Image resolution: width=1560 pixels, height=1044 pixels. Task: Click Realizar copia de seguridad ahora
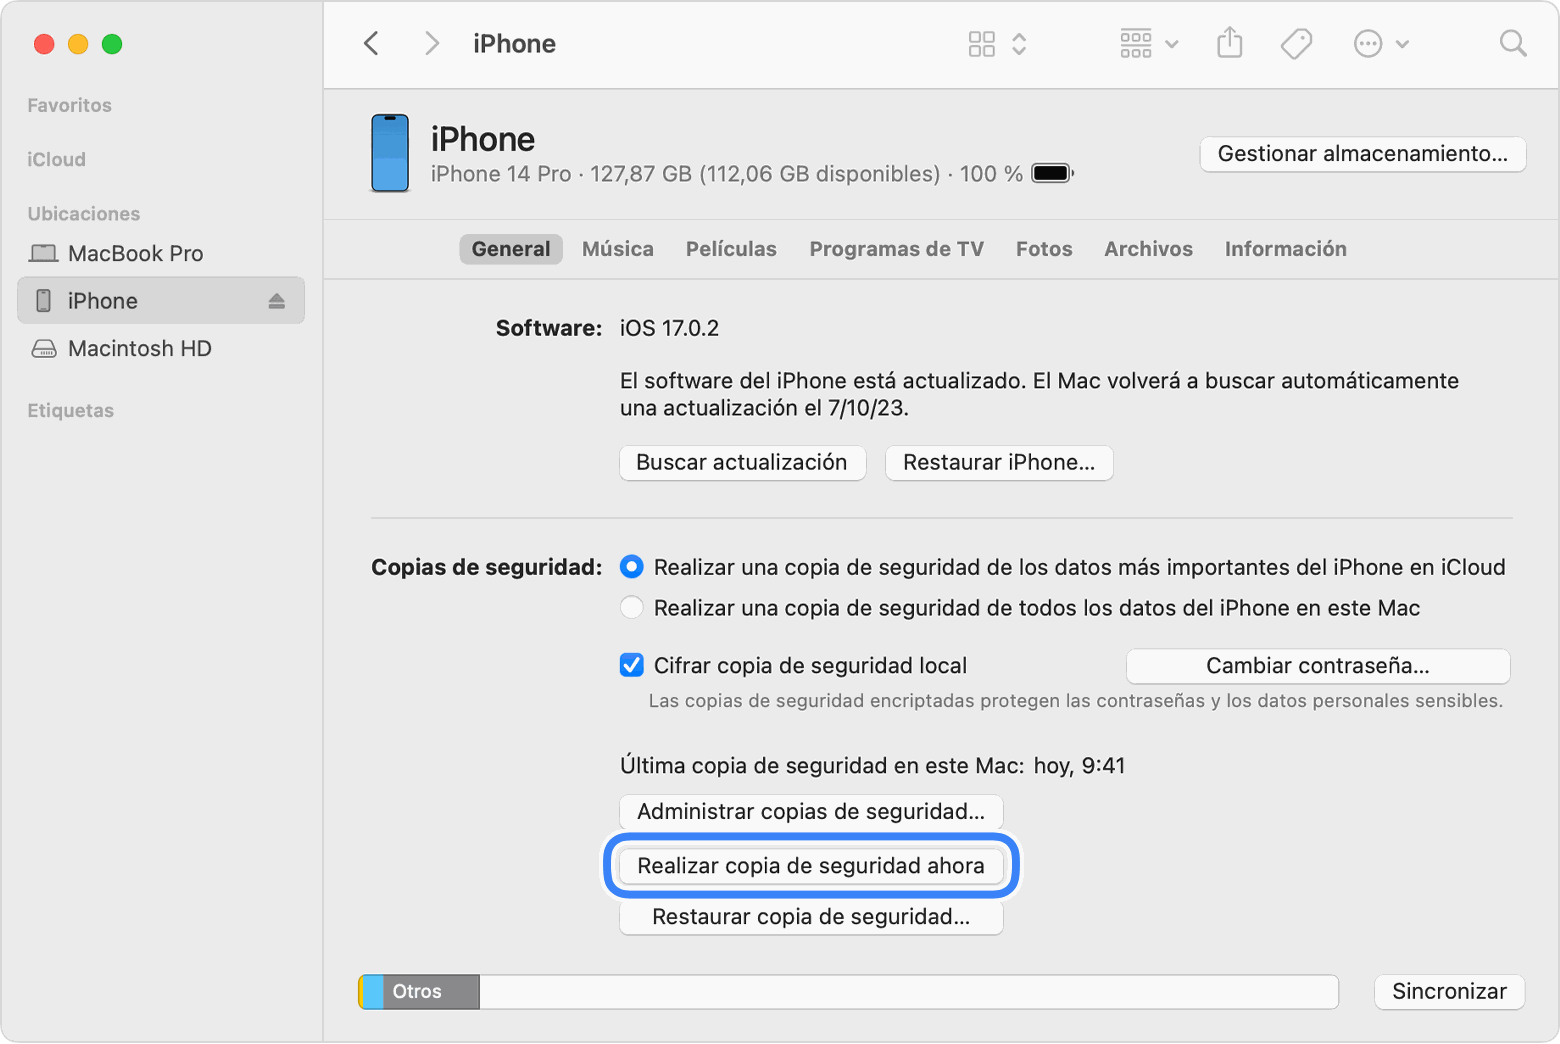click(811, 866)
